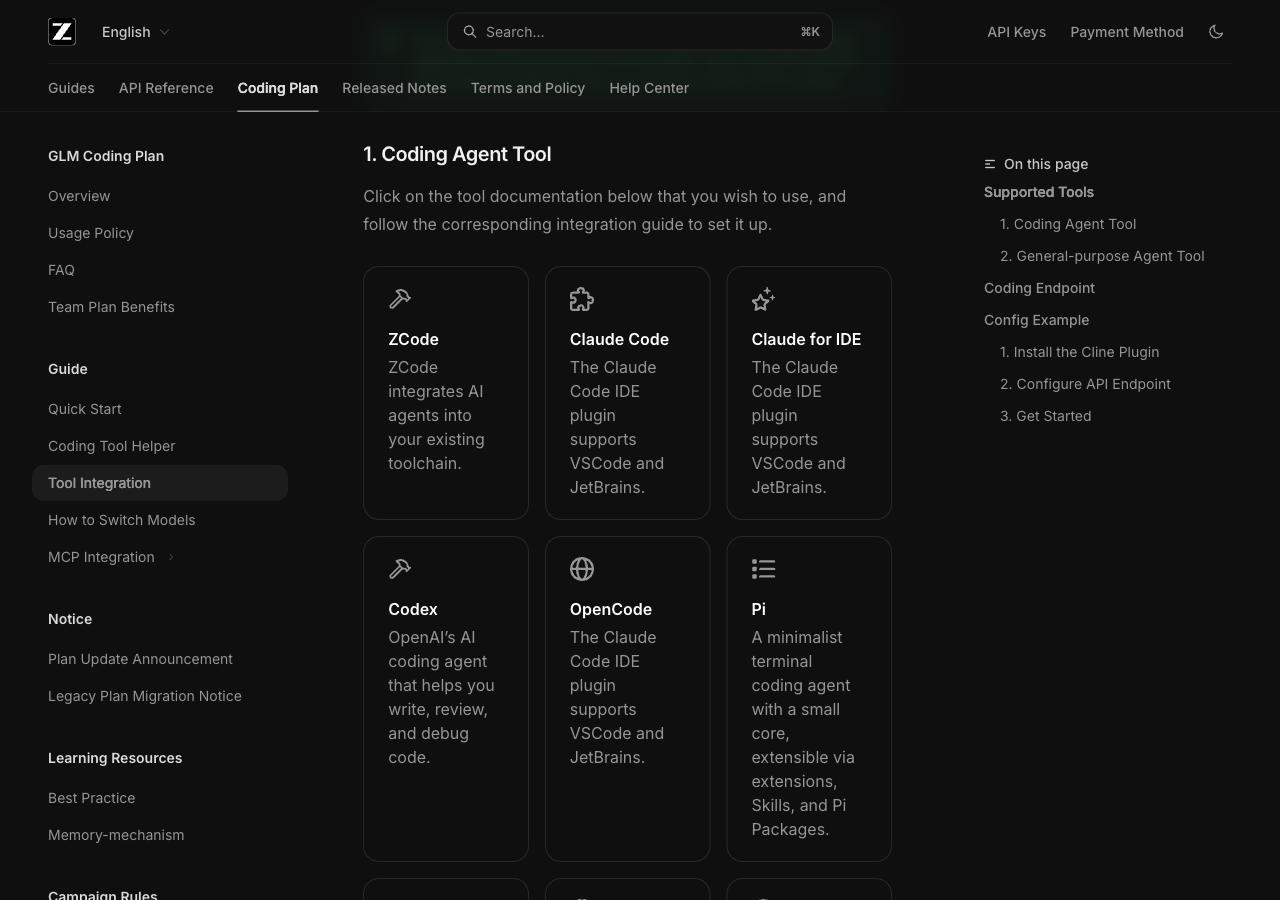This screenshot has width=1280, height=900.
Task: Open the Released Notes tab
Action: click(394, 88)
